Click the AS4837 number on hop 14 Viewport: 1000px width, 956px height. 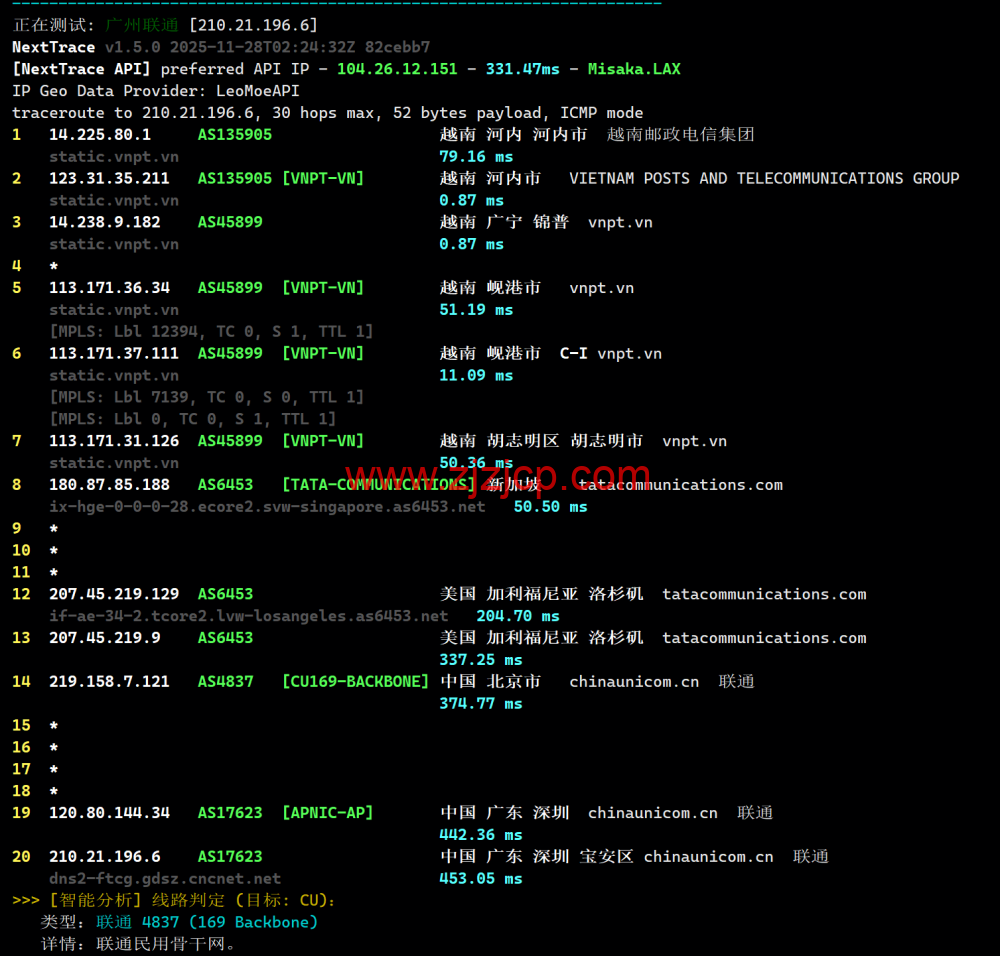[x=225, y=682]
